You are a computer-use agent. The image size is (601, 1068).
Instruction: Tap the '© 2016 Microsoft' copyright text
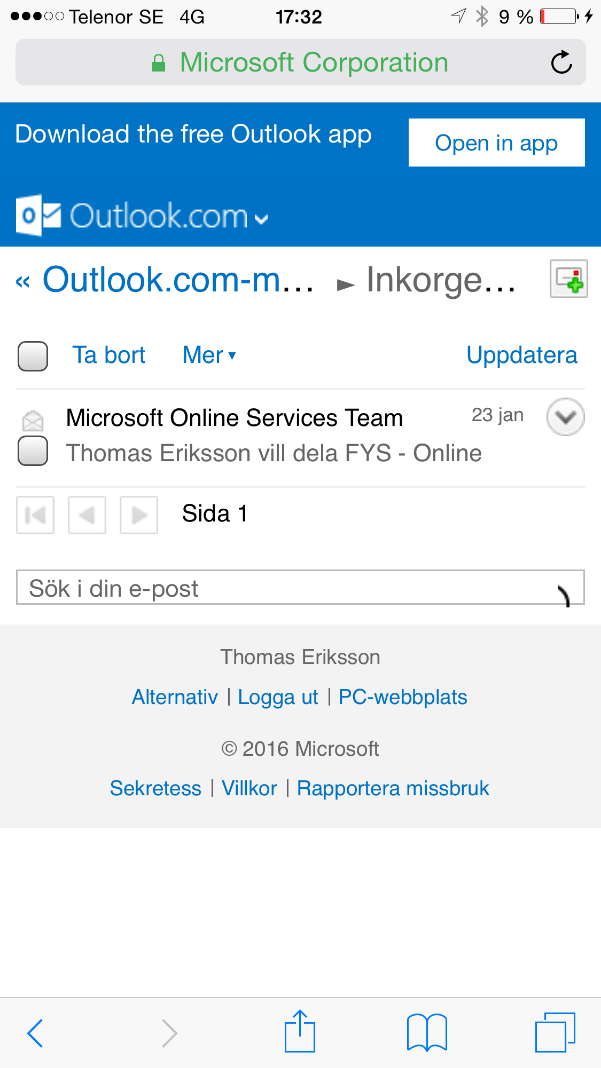coord(300,749)
